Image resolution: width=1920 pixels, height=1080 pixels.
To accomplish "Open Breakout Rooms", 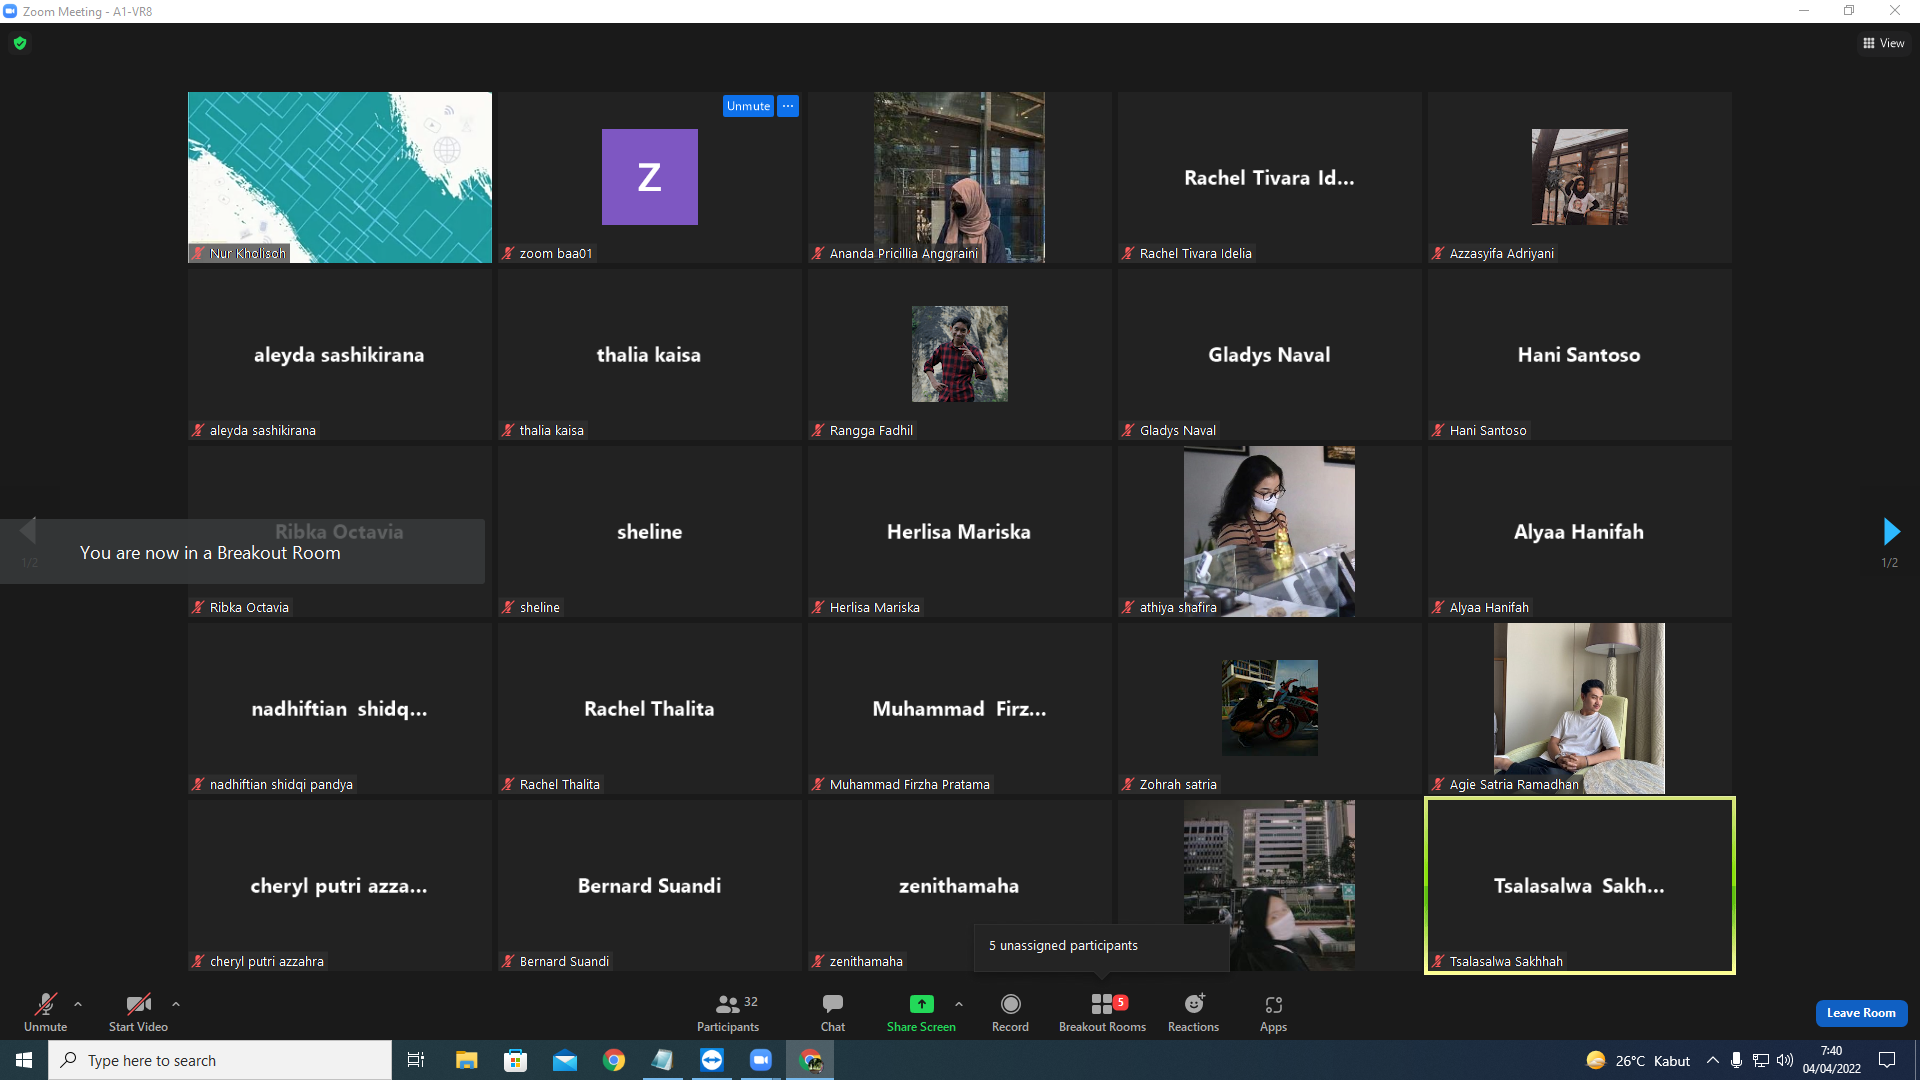I will point(1102,1012).
